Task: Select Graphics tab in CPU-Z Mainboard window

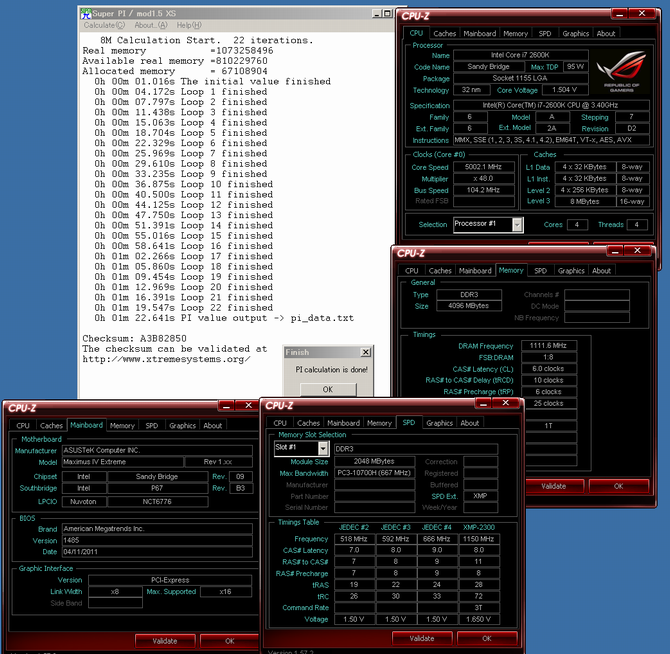Action: click(x=182, y=426)
